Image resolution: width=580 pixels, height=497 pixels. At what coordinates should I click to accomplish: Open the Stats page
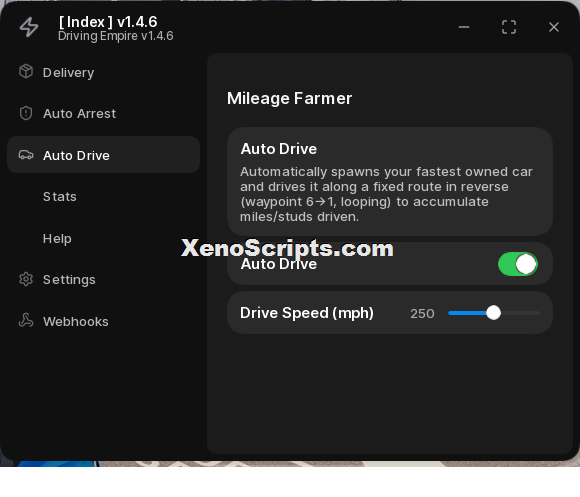click(60, 196)
